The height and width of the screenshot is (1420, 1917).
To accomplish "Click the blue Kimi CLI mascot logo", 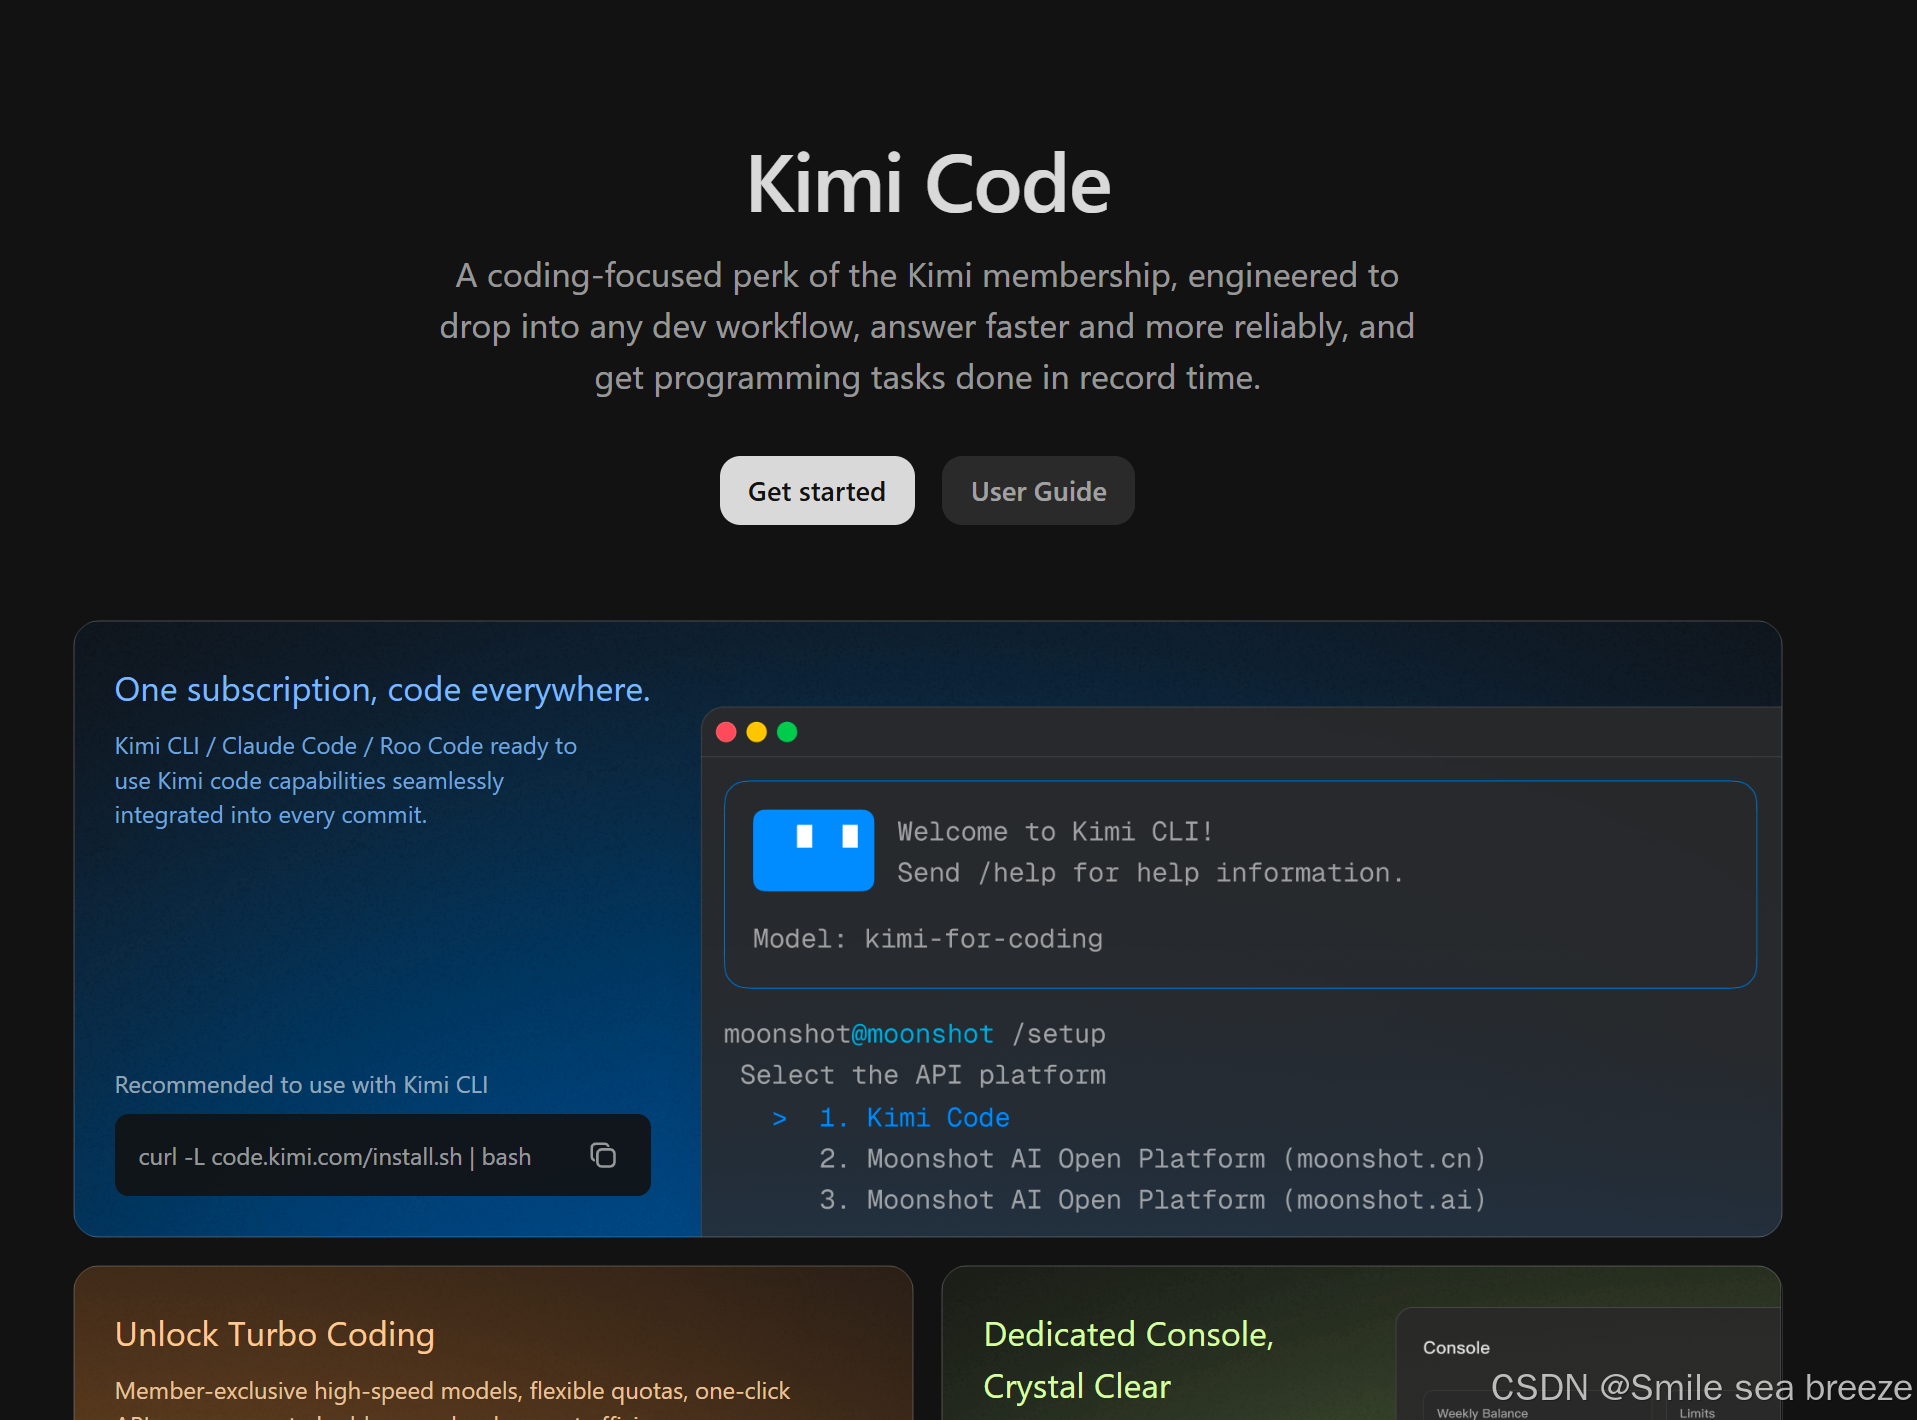I will (x=813, y=850).
